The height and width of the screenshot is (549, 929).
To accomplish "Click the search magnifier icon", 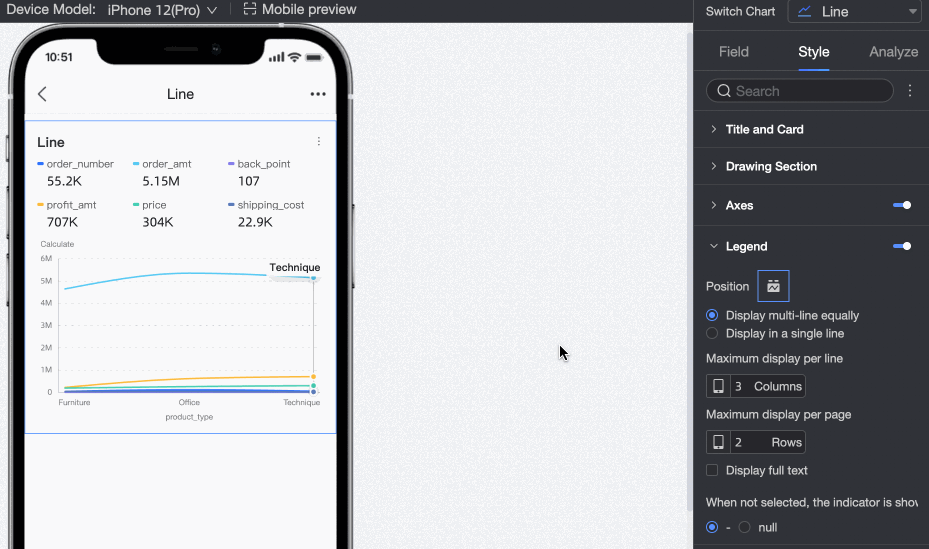I will tap(724, 91).
